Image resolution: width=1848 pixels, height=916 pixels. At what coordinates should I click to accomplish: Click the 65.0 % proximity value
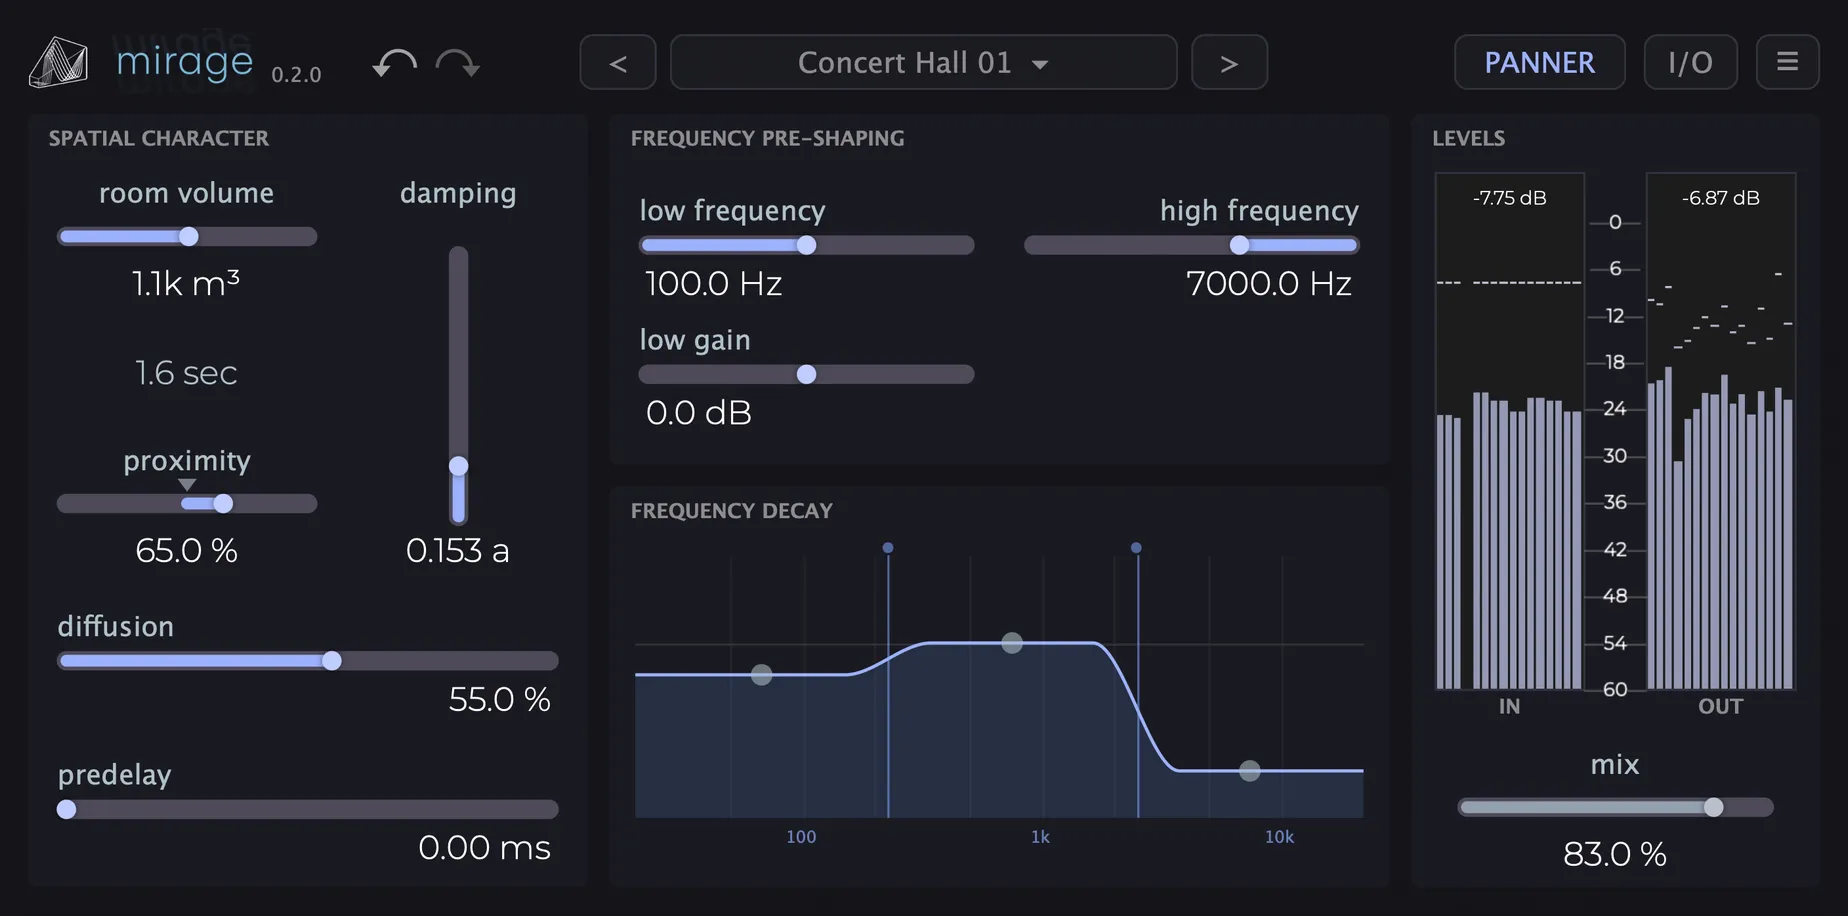(186, 550)
